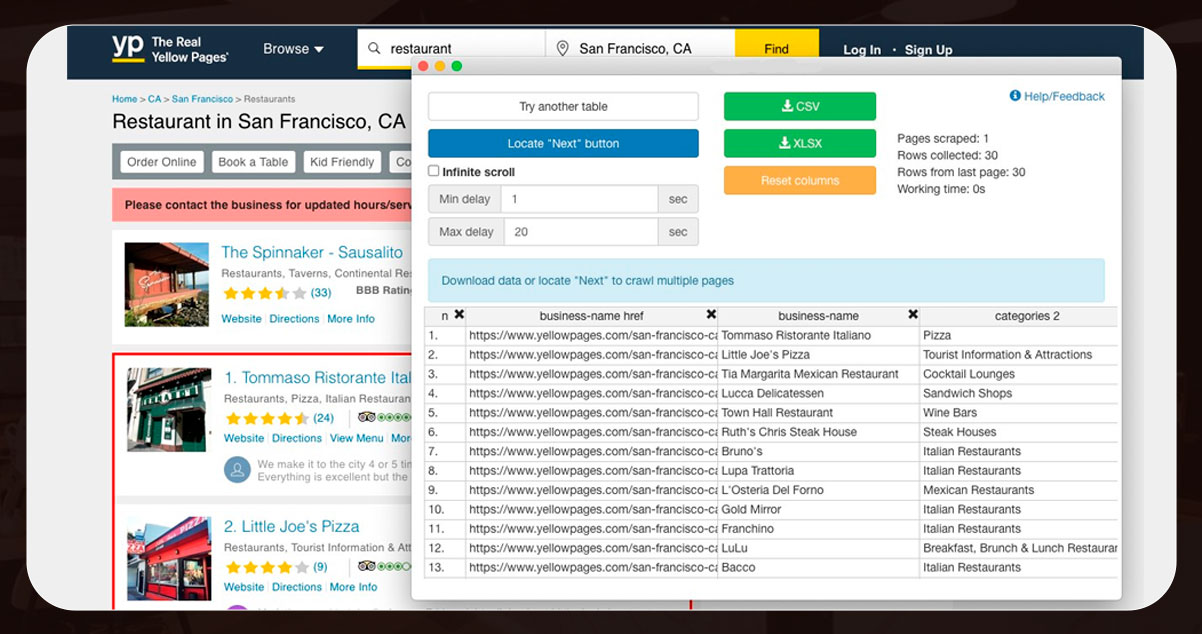Click the search magnifier icon

[x=374, y=48]
